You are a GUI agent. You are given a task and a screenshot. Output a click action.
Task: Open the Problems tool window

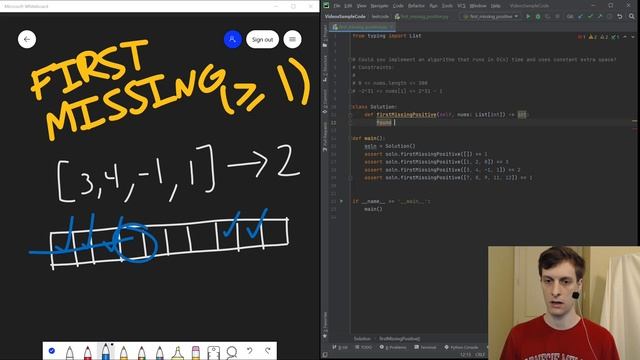(393, 347)
